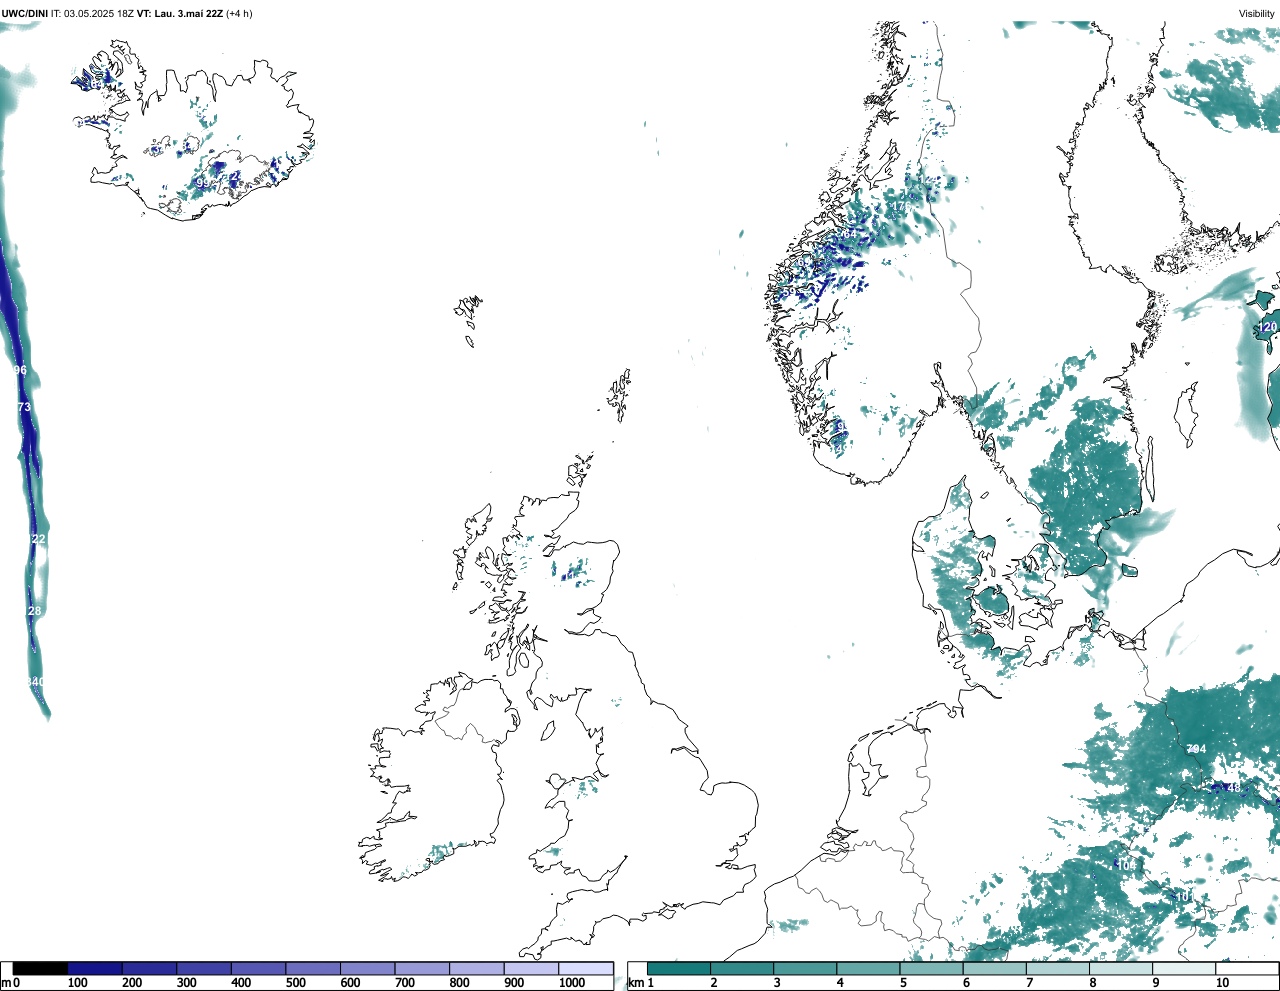The image size is (1280, 991).
Task: Click the 'Visibility' title at top right
Action: (1257, 13)
